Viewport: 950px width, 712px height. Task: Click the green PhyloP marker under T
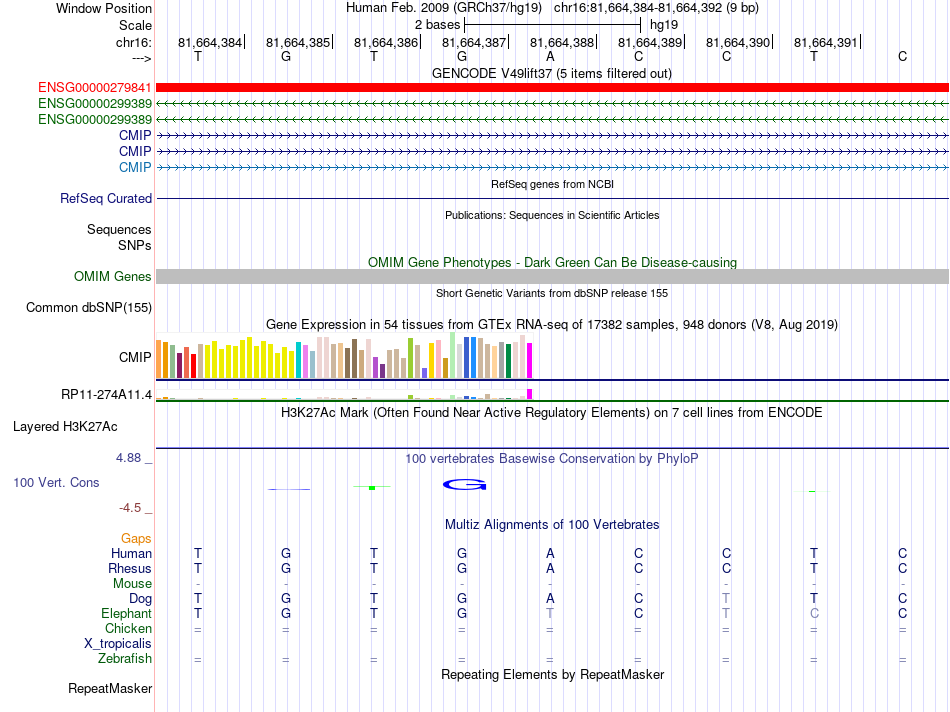[x=372, y=487]
